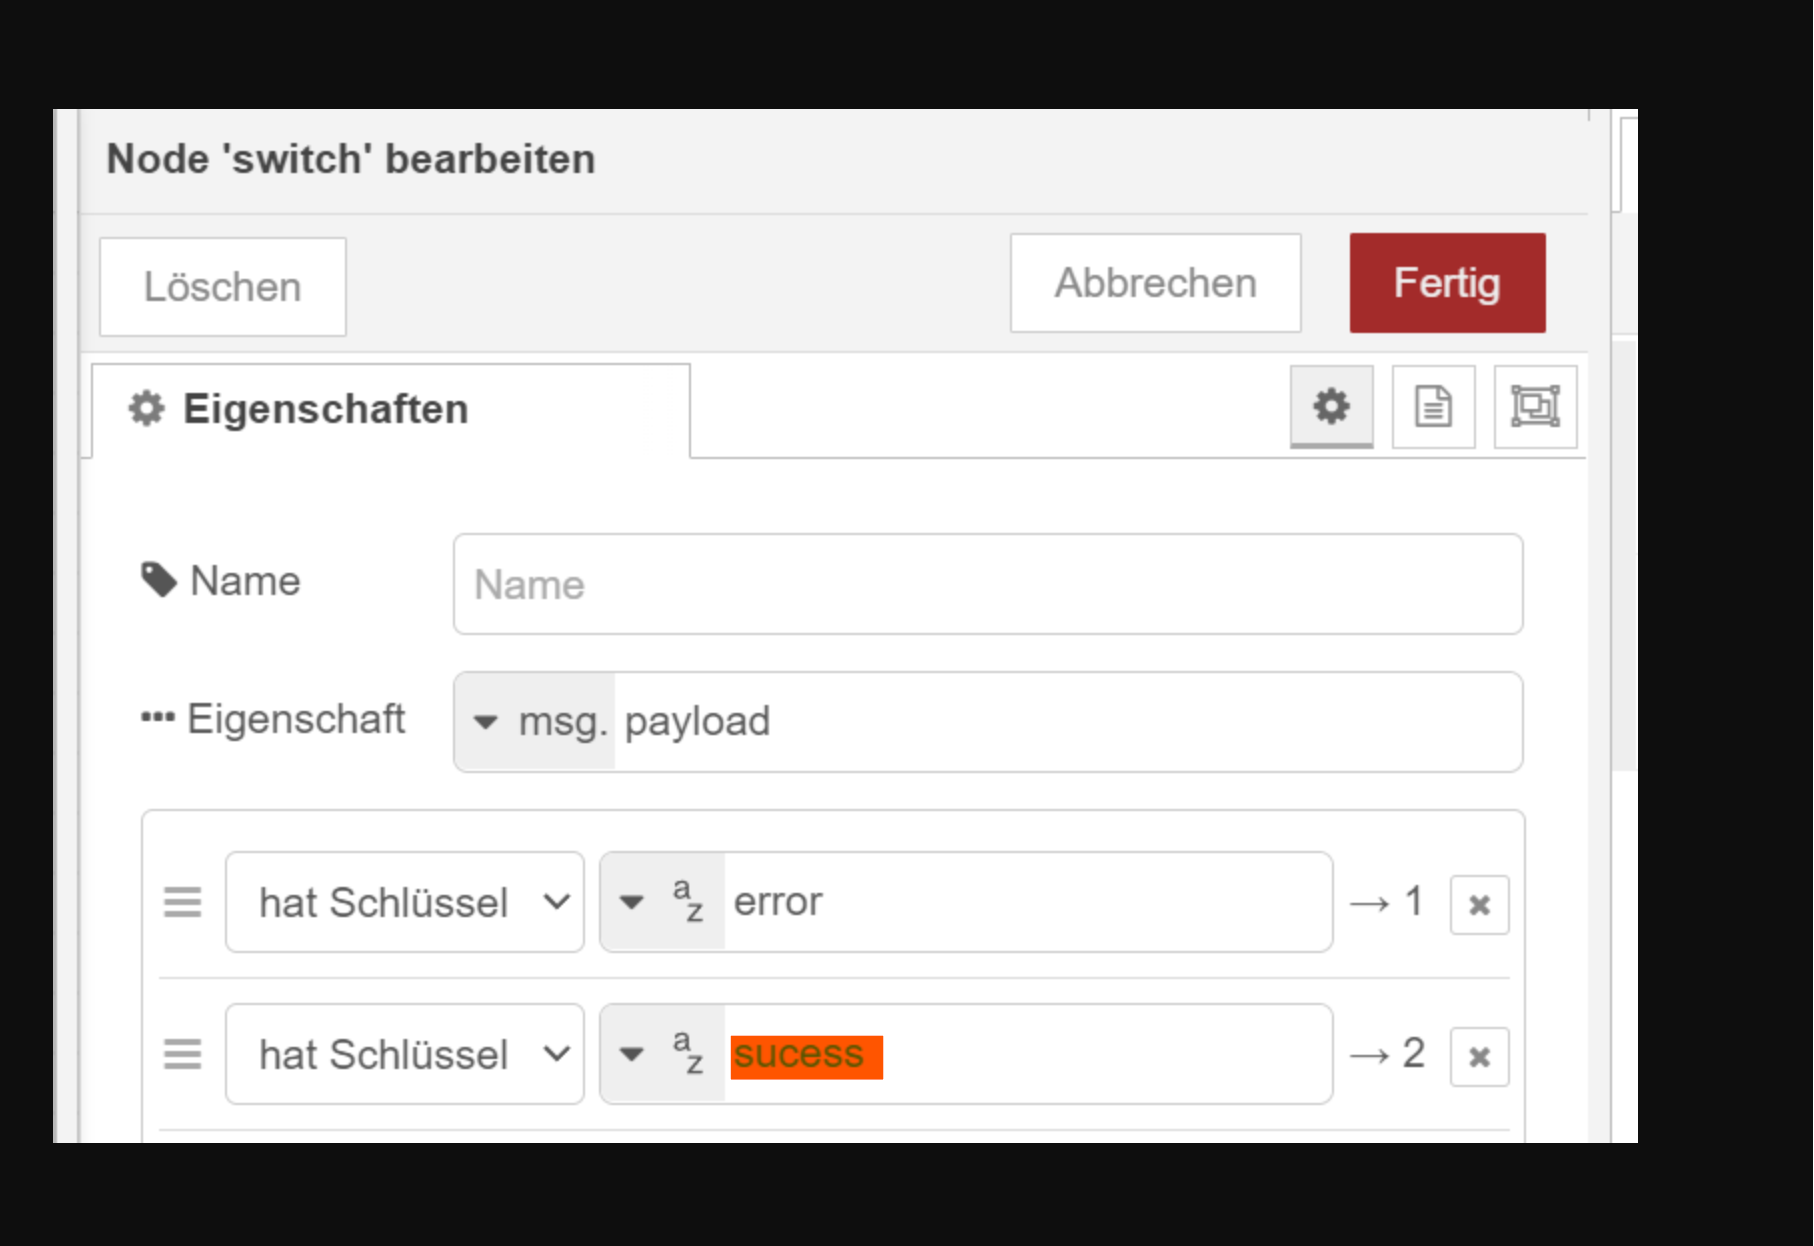Remove rule 1 with its x button
Image resolution: width=1814 pixels, height=1246 pixels.
click(x=1479, y=905)
